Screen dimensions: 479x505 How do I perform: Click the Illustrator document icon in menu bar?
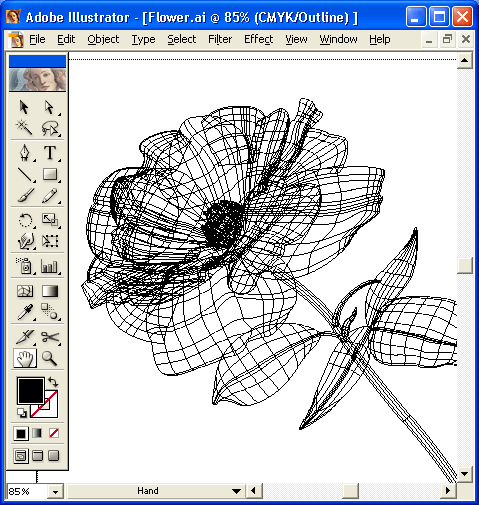pos(16,40)
